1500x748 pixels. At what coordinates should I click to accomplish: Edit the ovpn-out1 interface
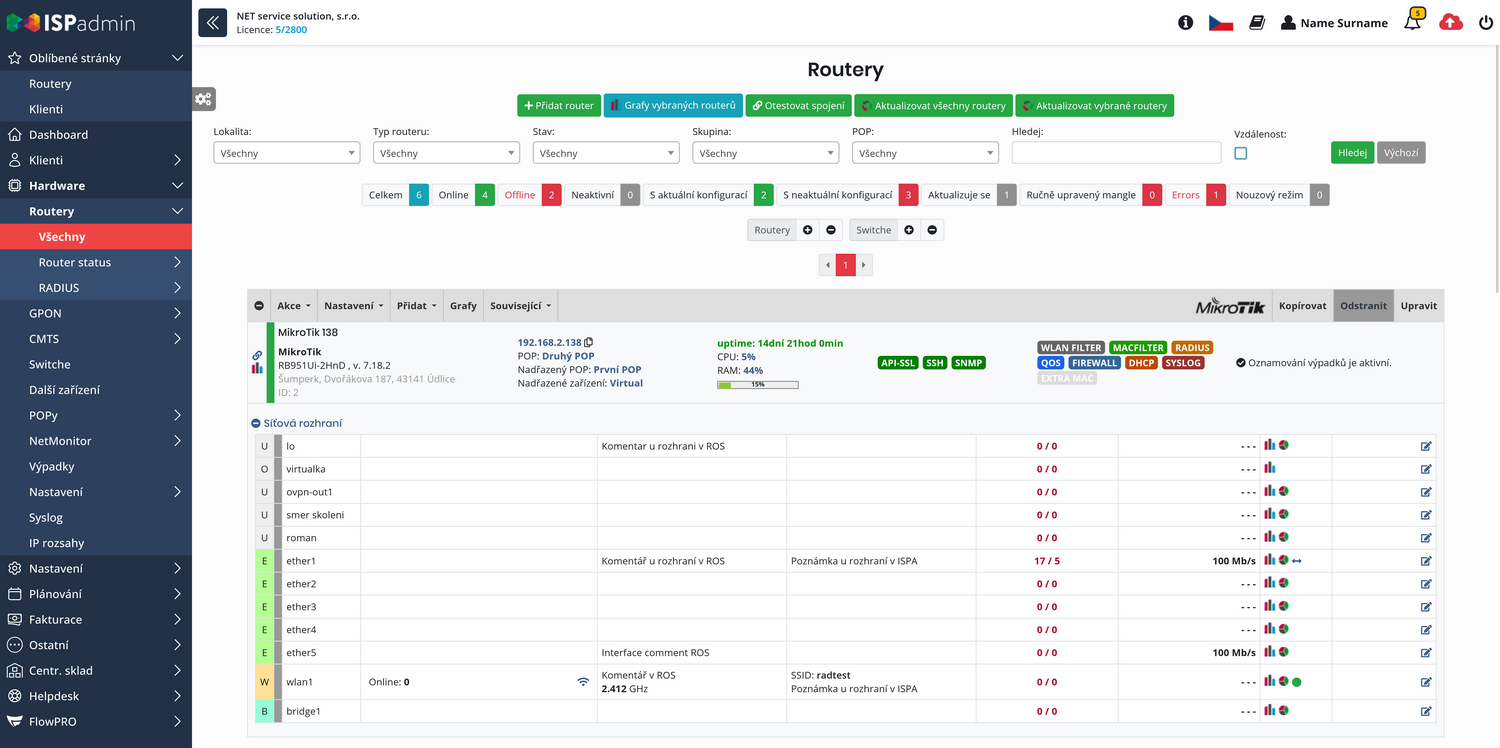click(x=1426, y=492)
